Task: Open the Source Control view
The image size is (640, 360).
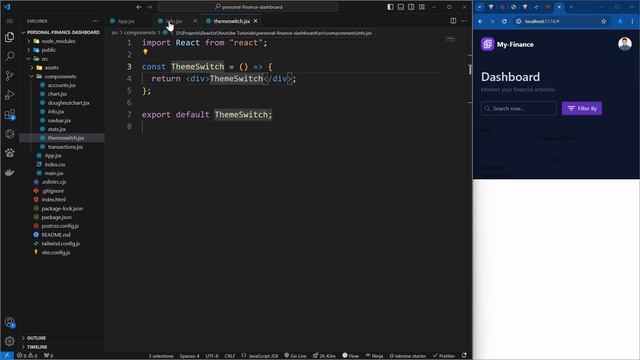Action: (9, 76)
